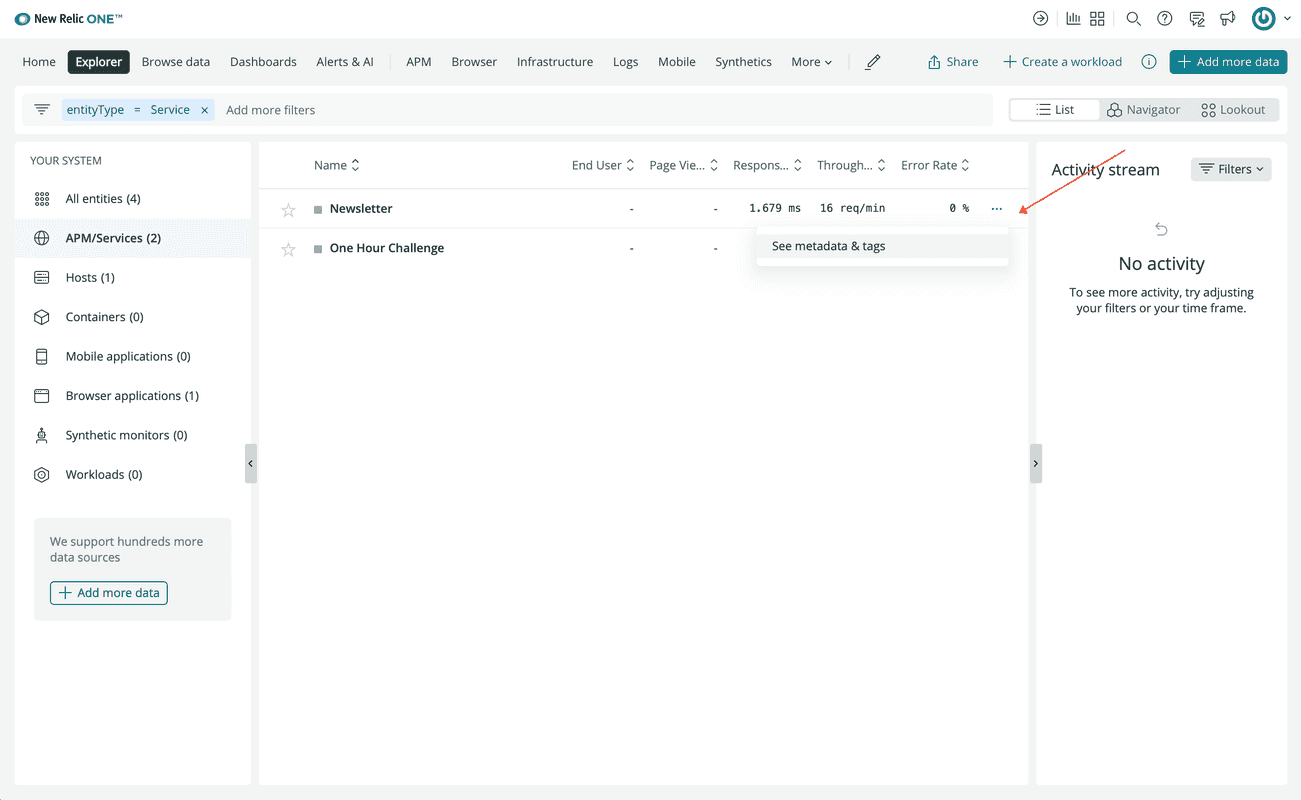
Task: Open the circled arrow icon in top bar
Action: [x=1041, y=18]
